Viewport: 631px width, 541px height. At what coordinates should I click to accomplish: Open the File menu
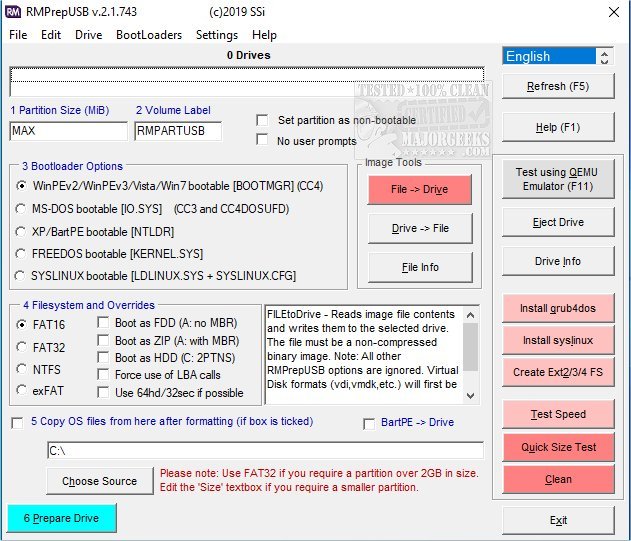click(x=18, y=35)
